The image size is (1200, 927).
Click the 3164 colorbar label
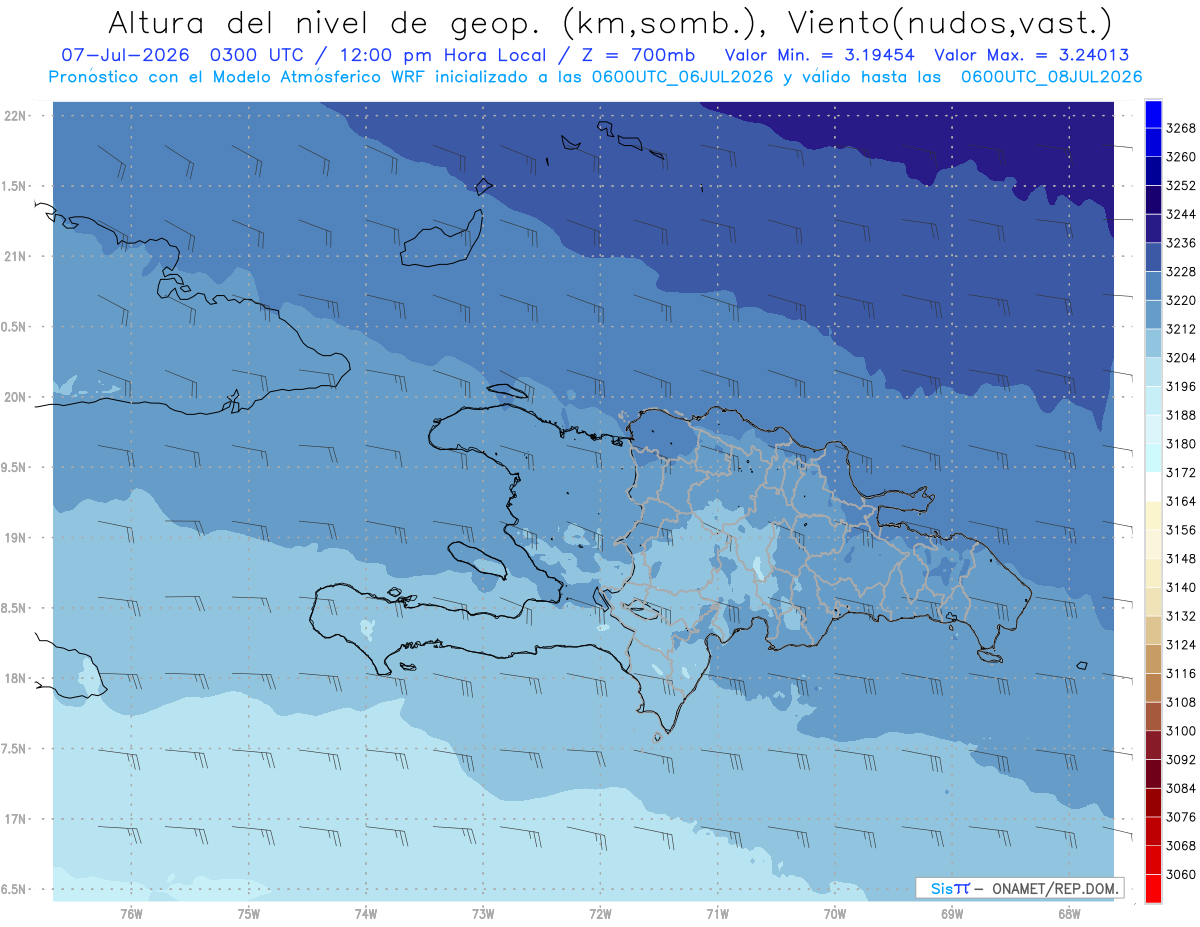pos(1181,501)
